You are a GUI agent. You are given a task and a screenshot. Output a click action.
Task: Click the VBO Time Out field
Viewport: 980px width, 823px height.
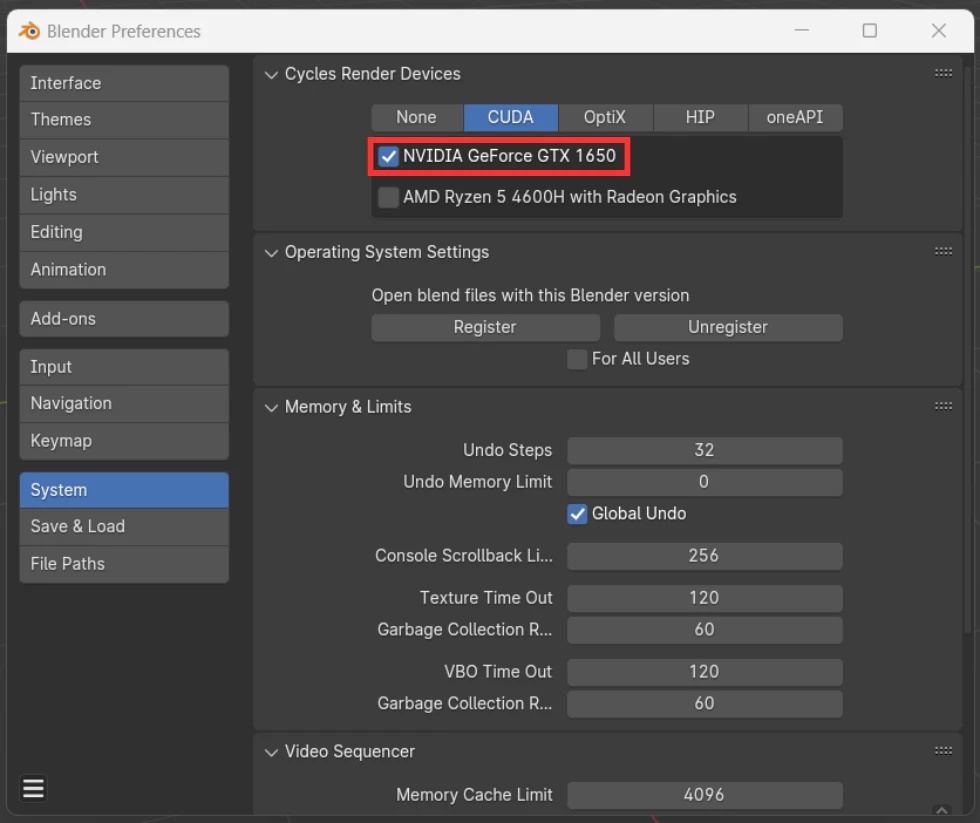pyautogui.click(x=704, y=672)
